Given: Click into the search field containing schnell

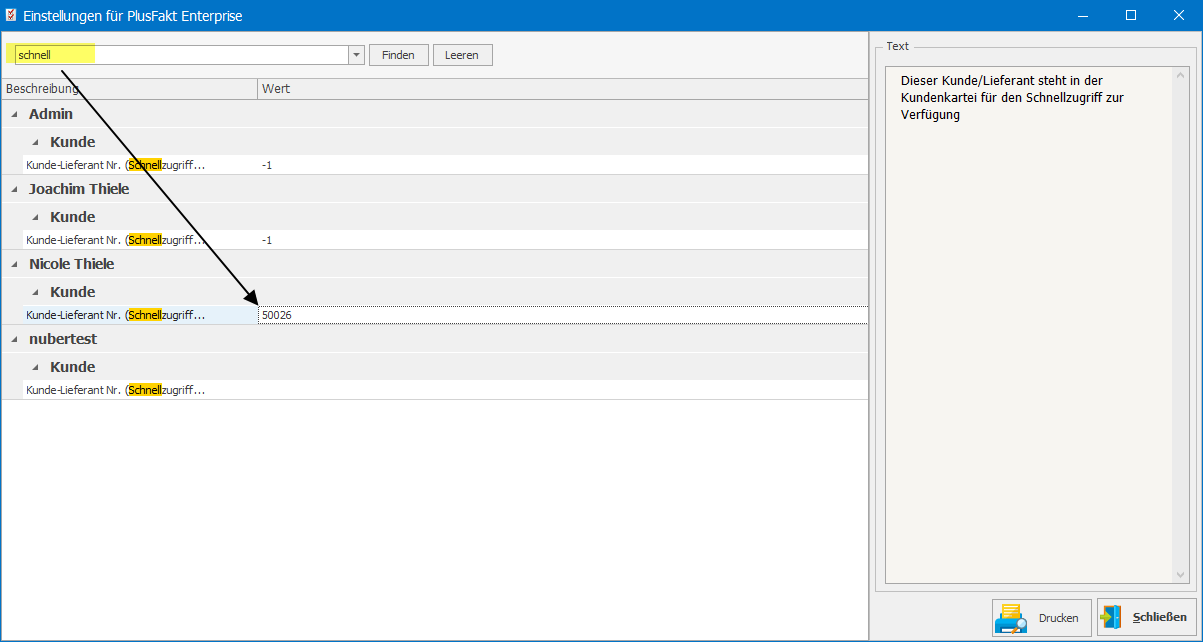Looking at the screenshot, I should point(180,55).
